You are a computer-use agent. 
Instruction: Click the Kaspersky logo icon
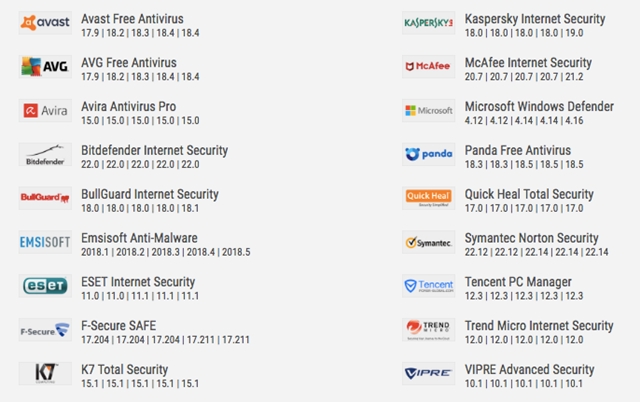point(429,23)
